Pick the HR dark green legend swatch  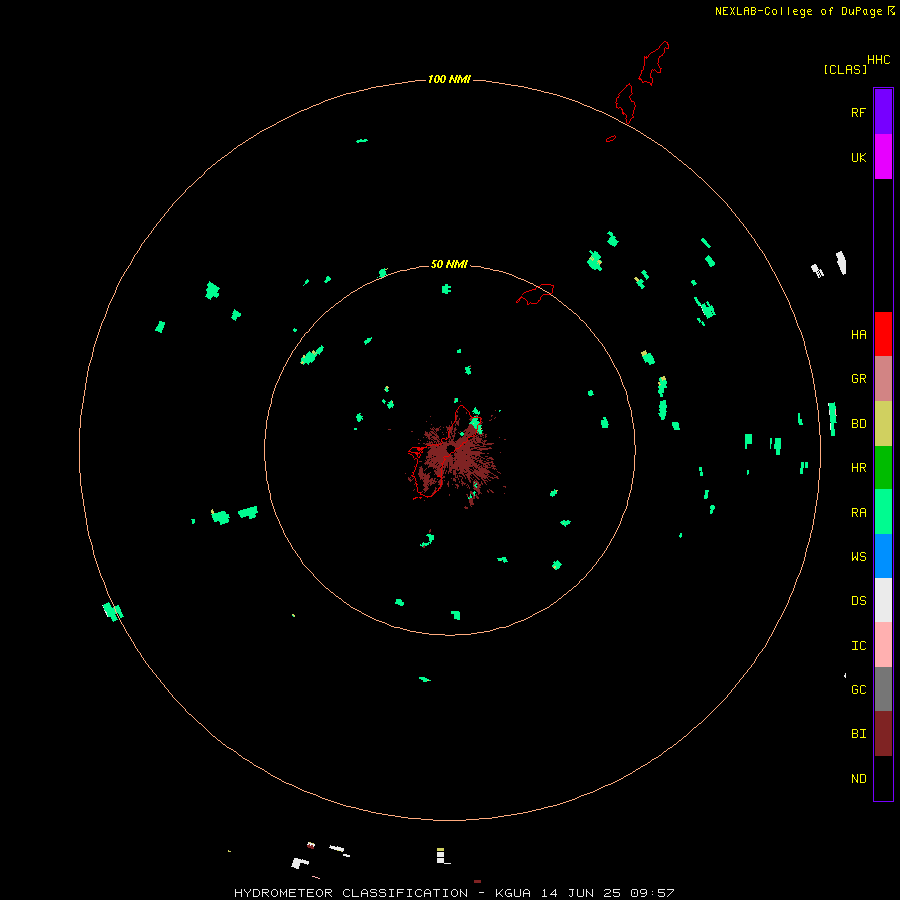pos(883,468)
